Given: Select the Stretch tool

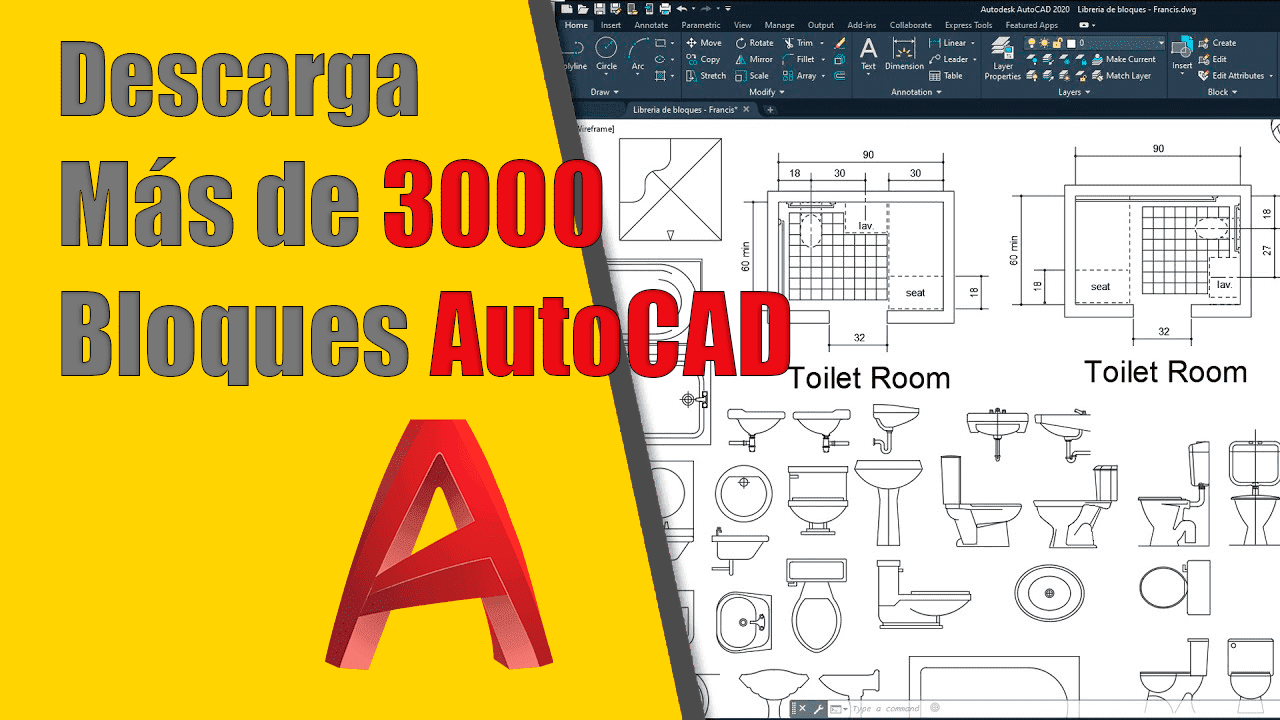Looking at the screenshot, I should [706, 75].
